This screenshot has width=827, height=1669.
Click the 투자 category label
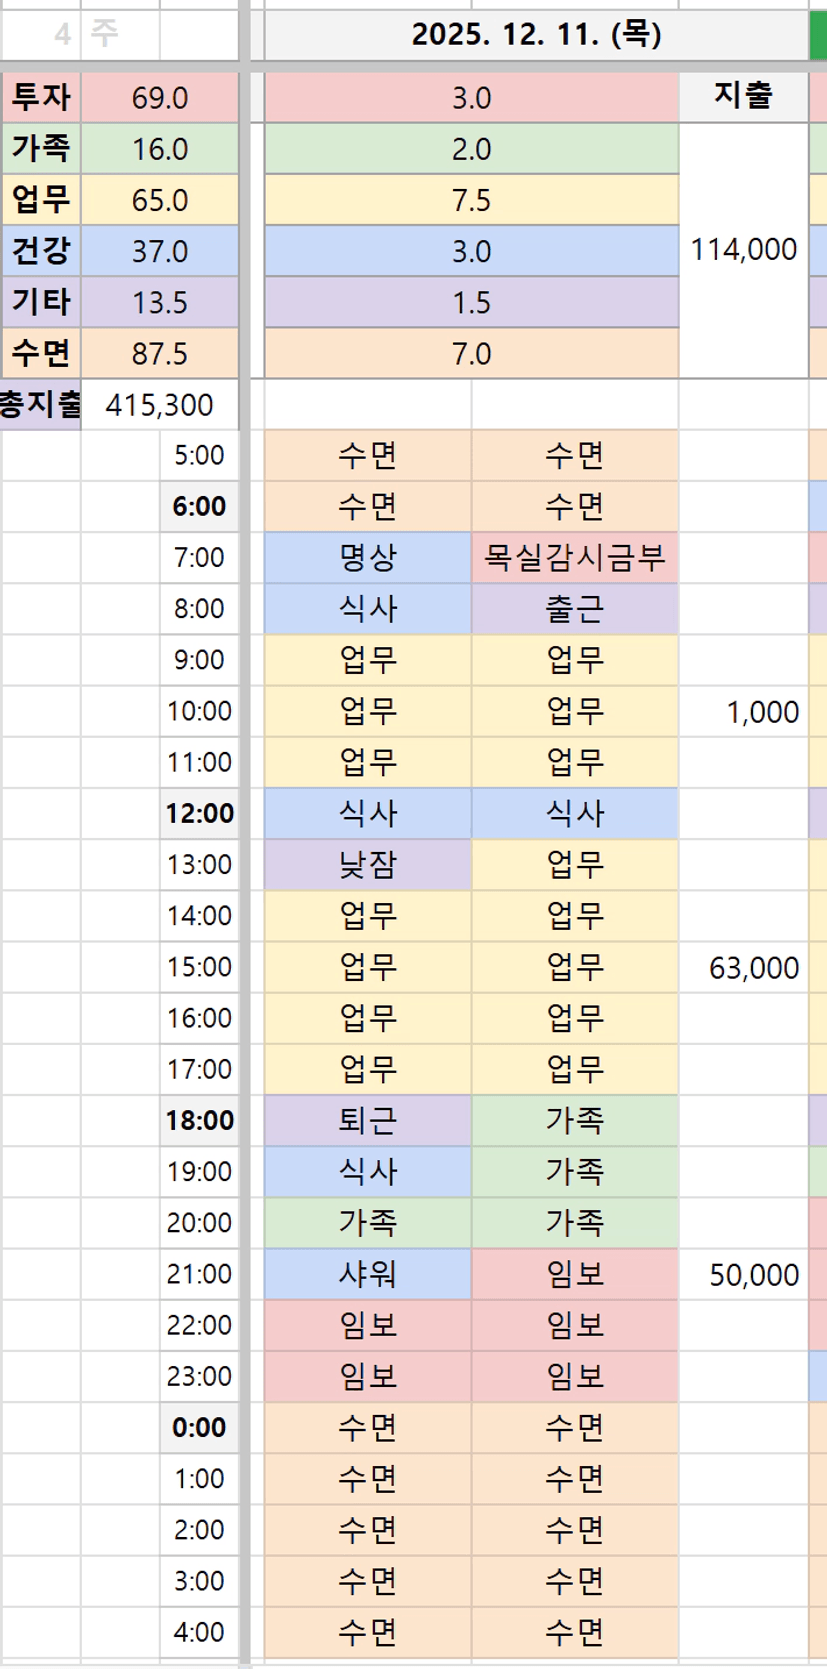(x=41, y=98)
